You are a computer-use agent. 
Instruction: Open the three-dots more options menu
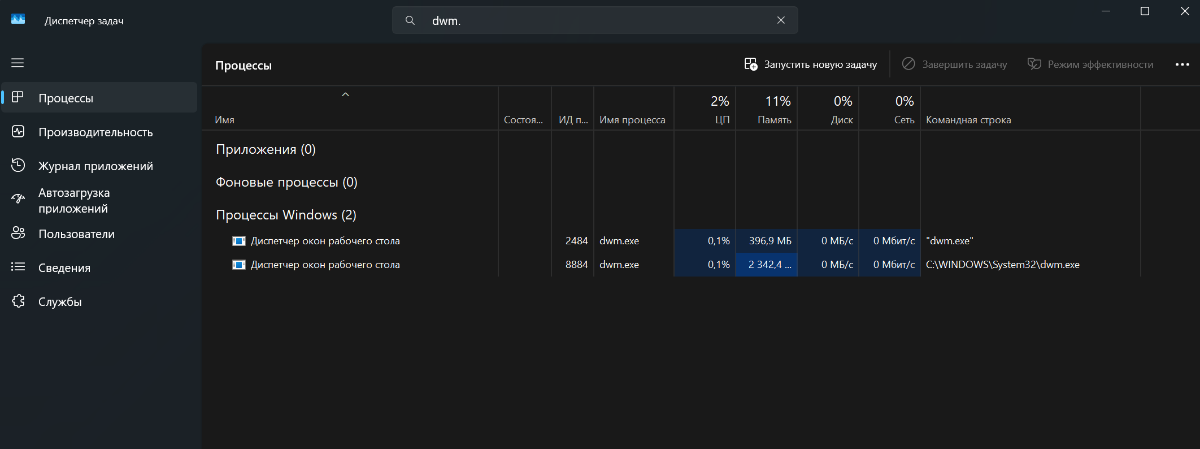pos(1182,64)
